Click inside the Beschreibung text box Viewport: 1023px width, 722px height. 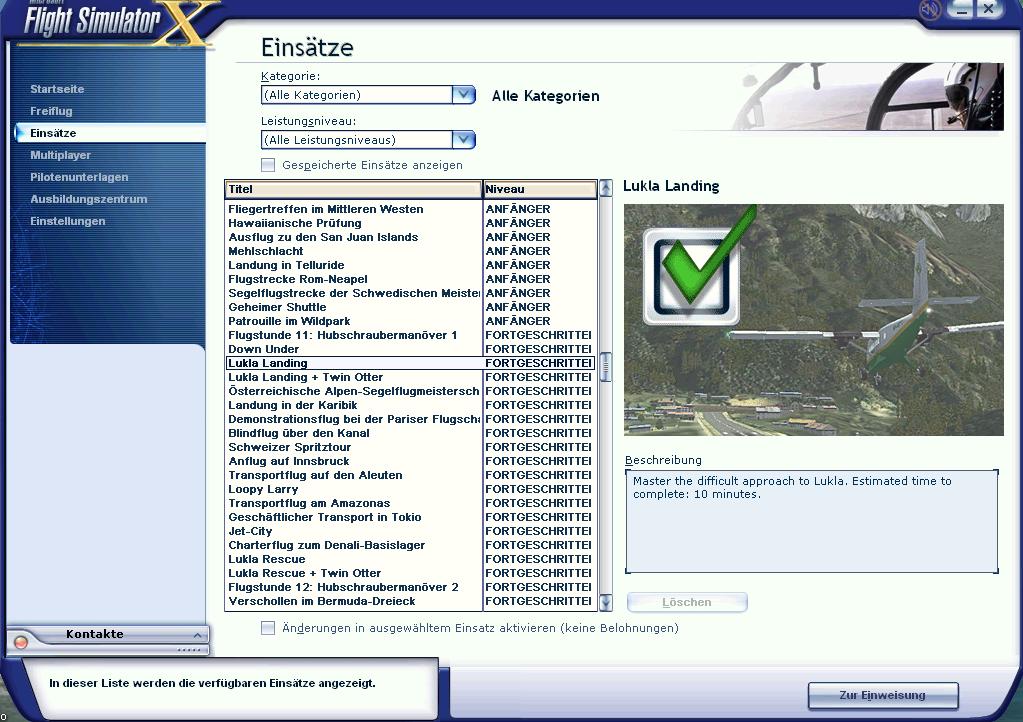[812, 521]
